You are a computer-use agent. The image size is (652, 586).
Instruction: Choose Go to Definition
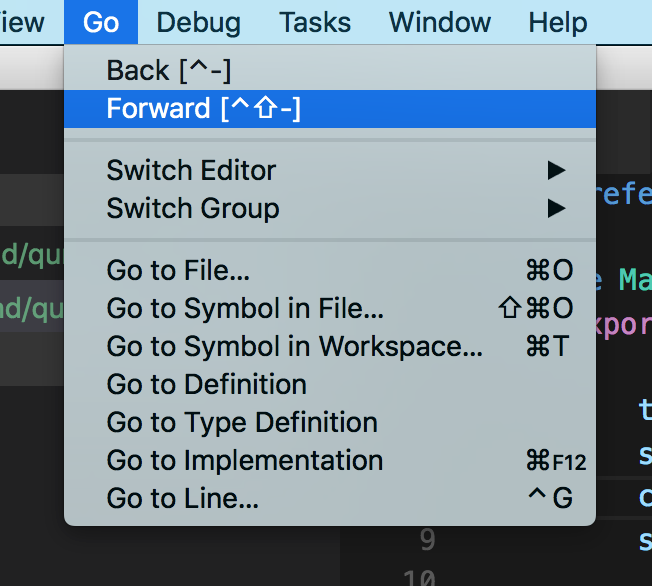[x=206, y=384]
